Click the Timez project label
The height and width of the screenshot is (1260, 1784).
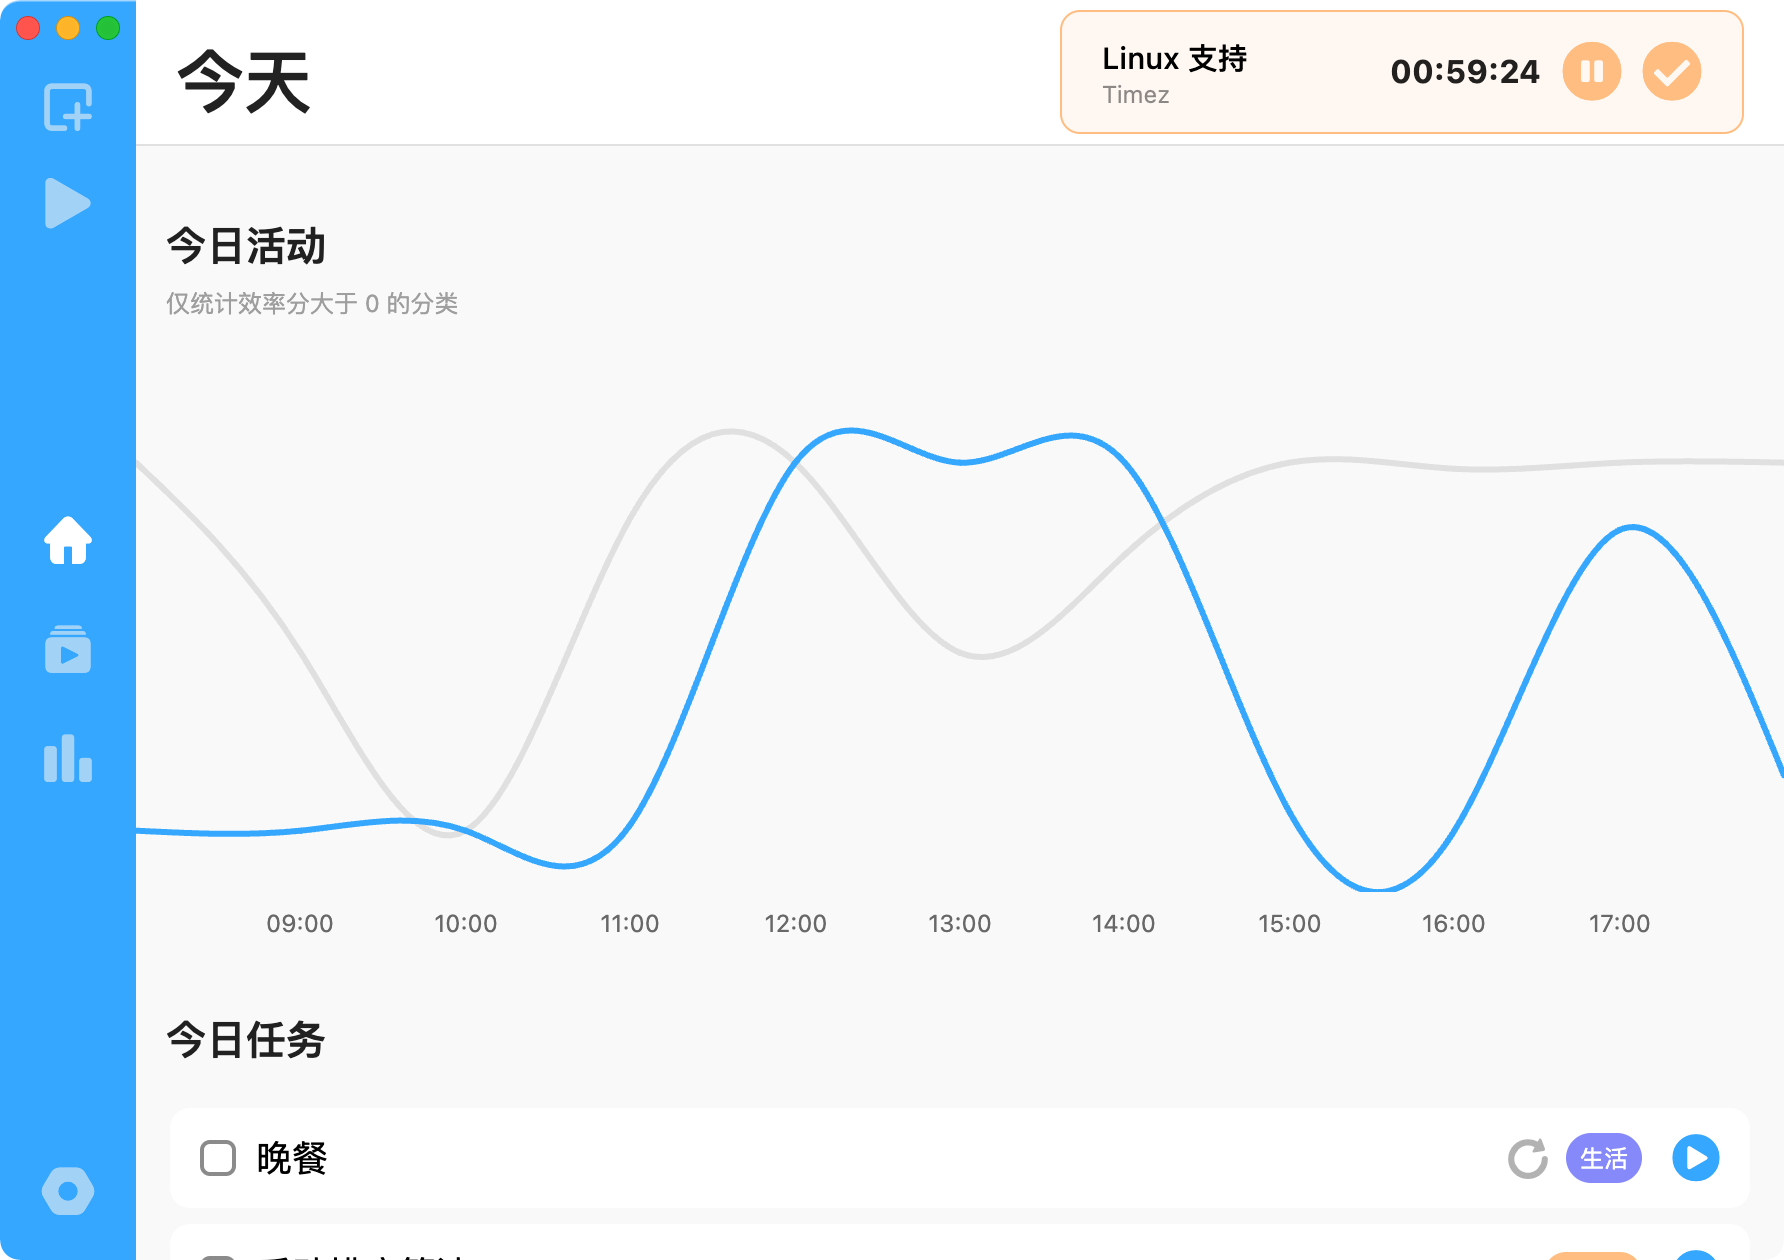1135,95
